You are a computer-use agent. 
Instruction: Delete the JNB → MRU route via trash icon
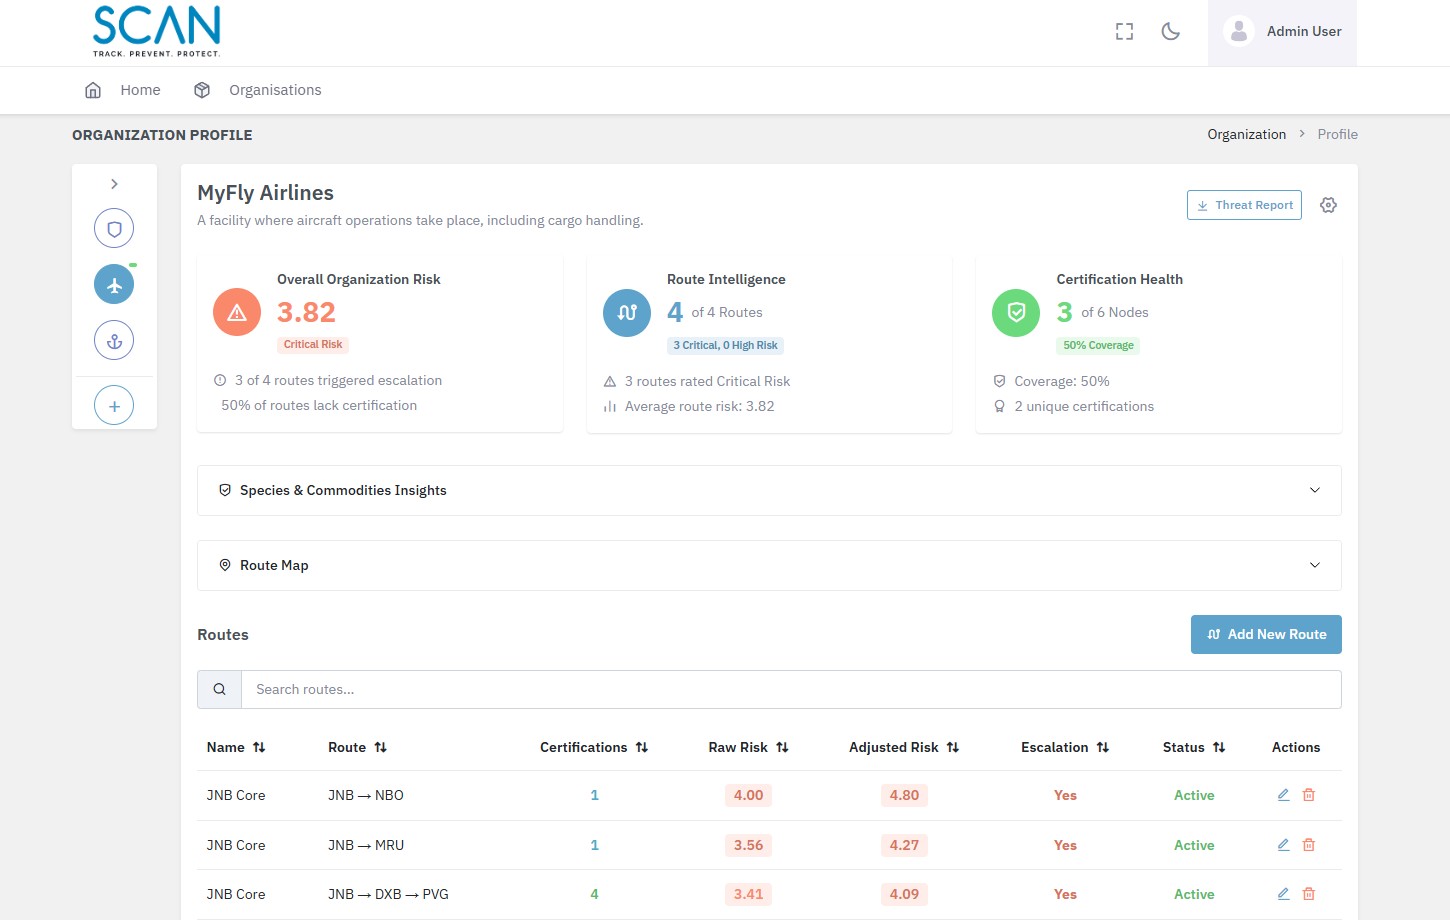pyautogui.click(x=1308, y=844)
